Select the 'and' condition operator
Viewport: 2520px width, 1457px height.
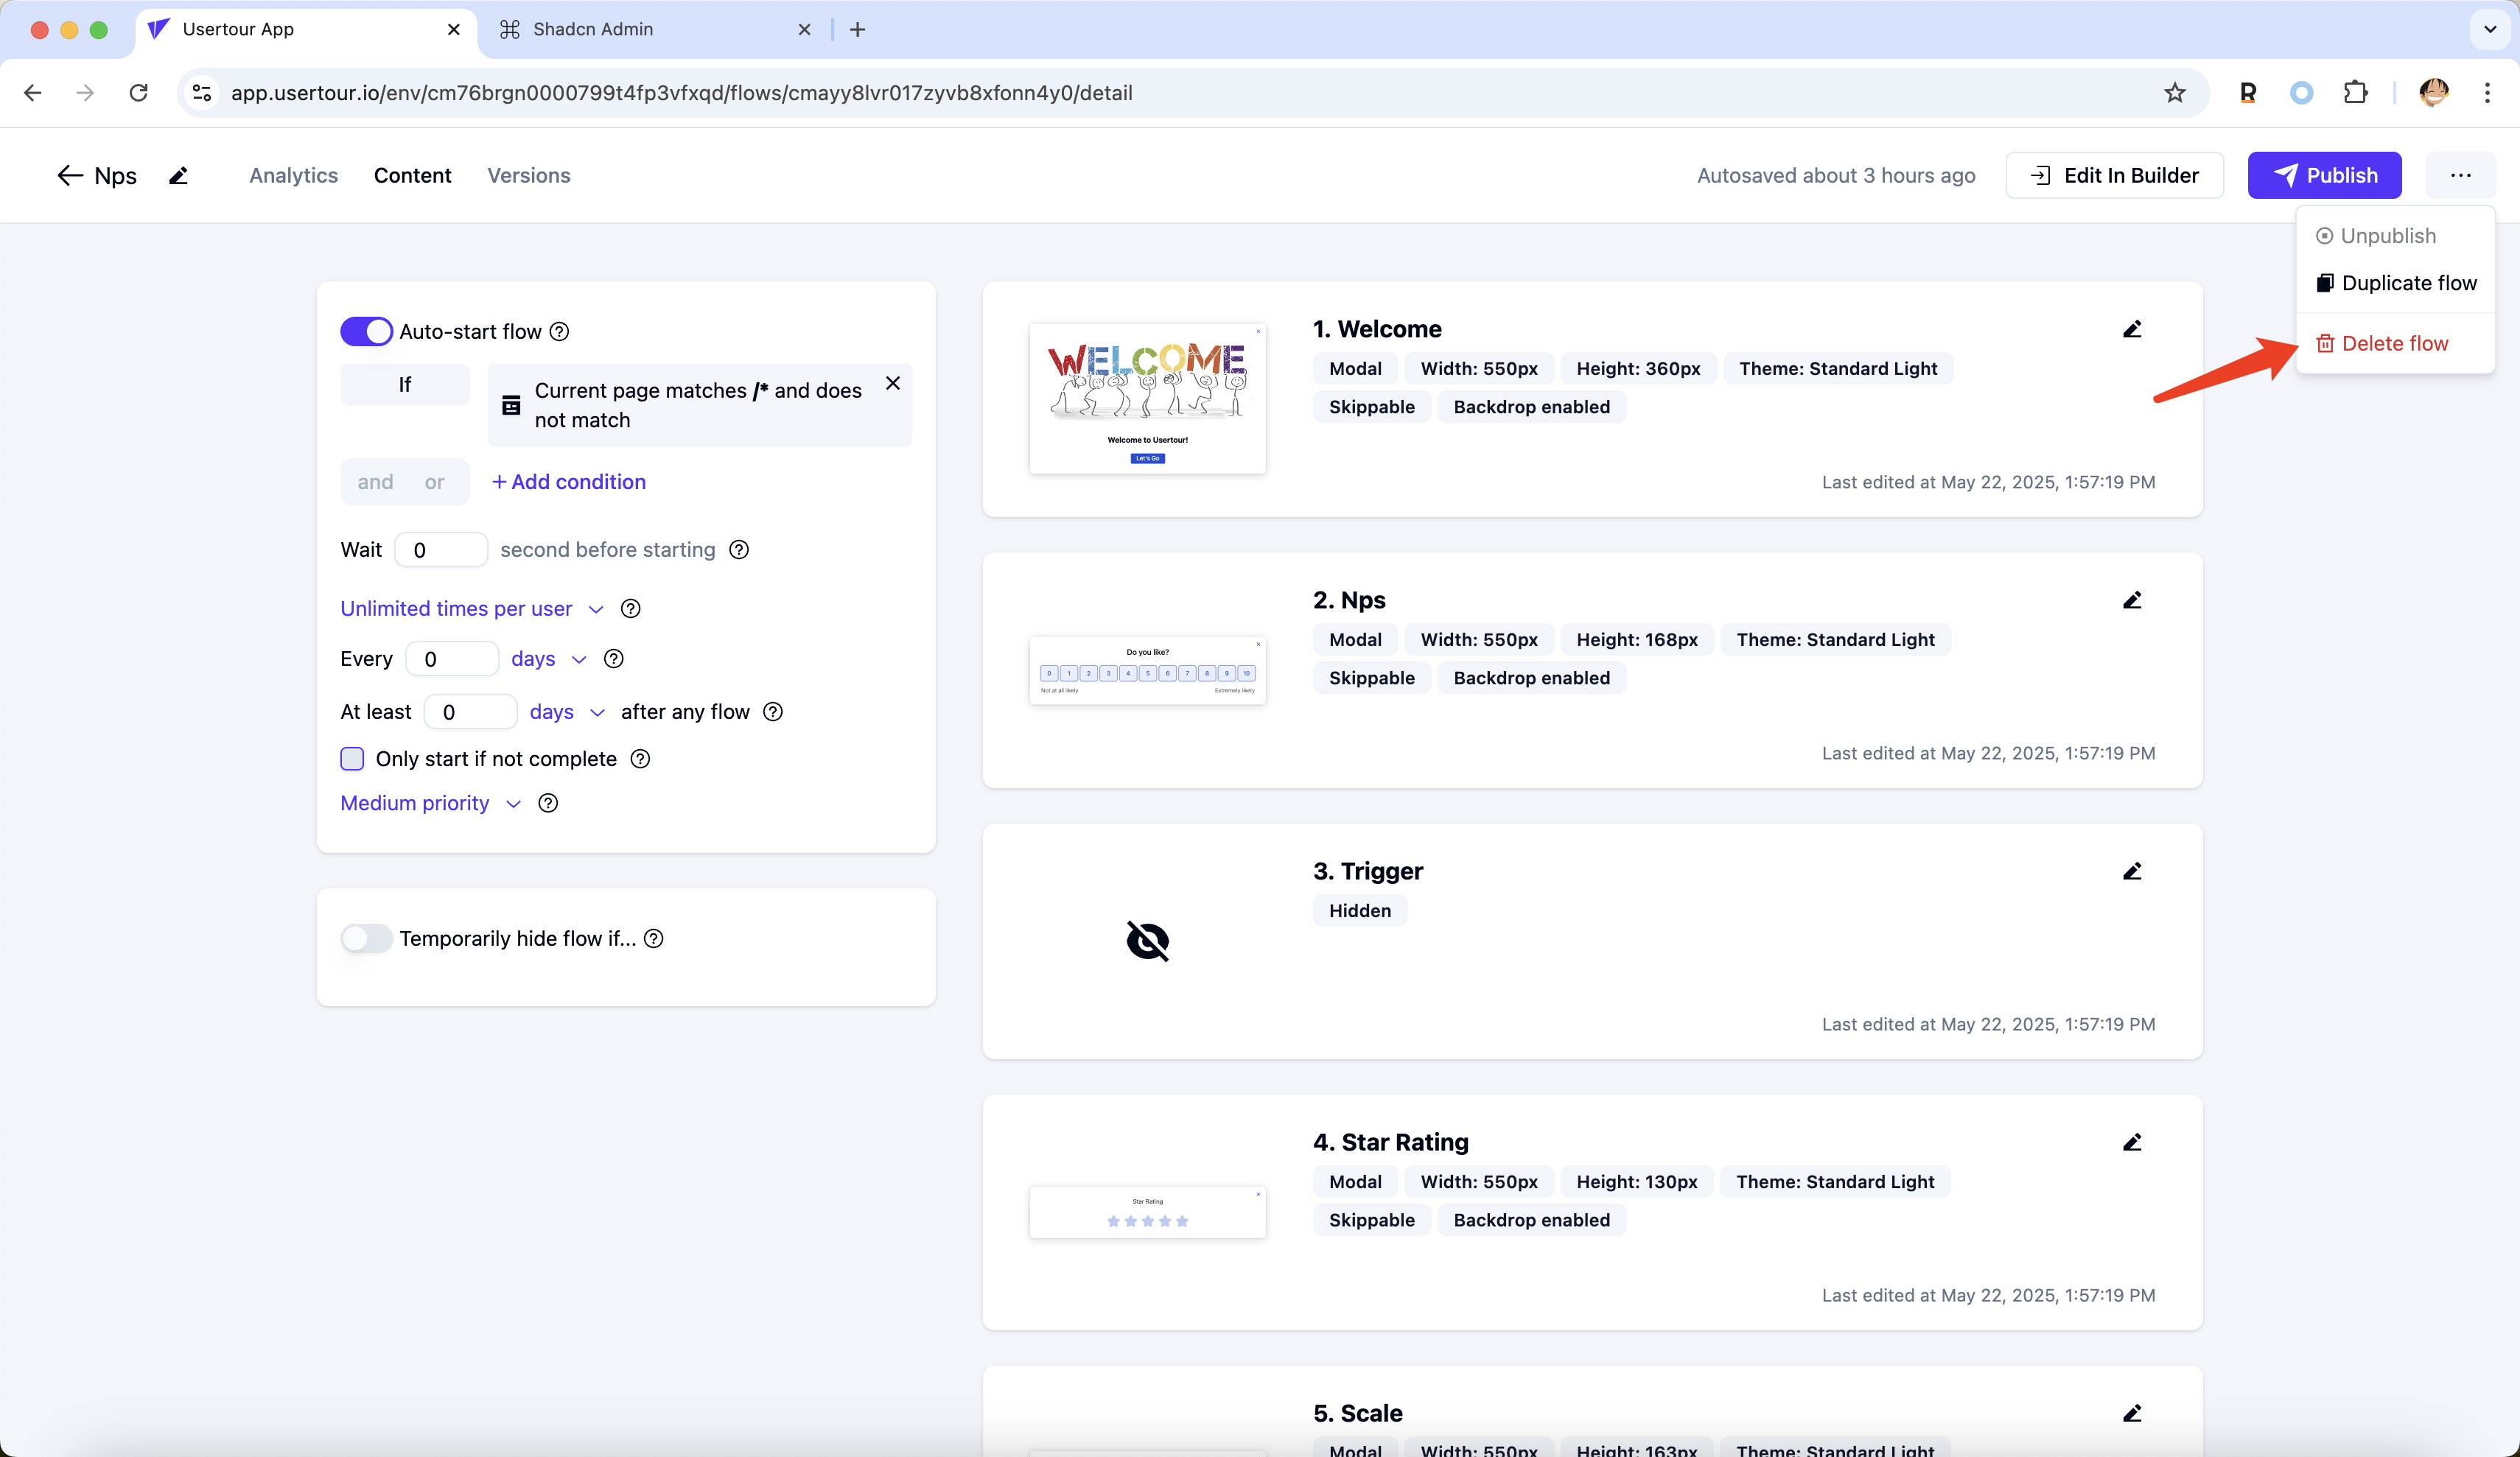tap(375, 482)
